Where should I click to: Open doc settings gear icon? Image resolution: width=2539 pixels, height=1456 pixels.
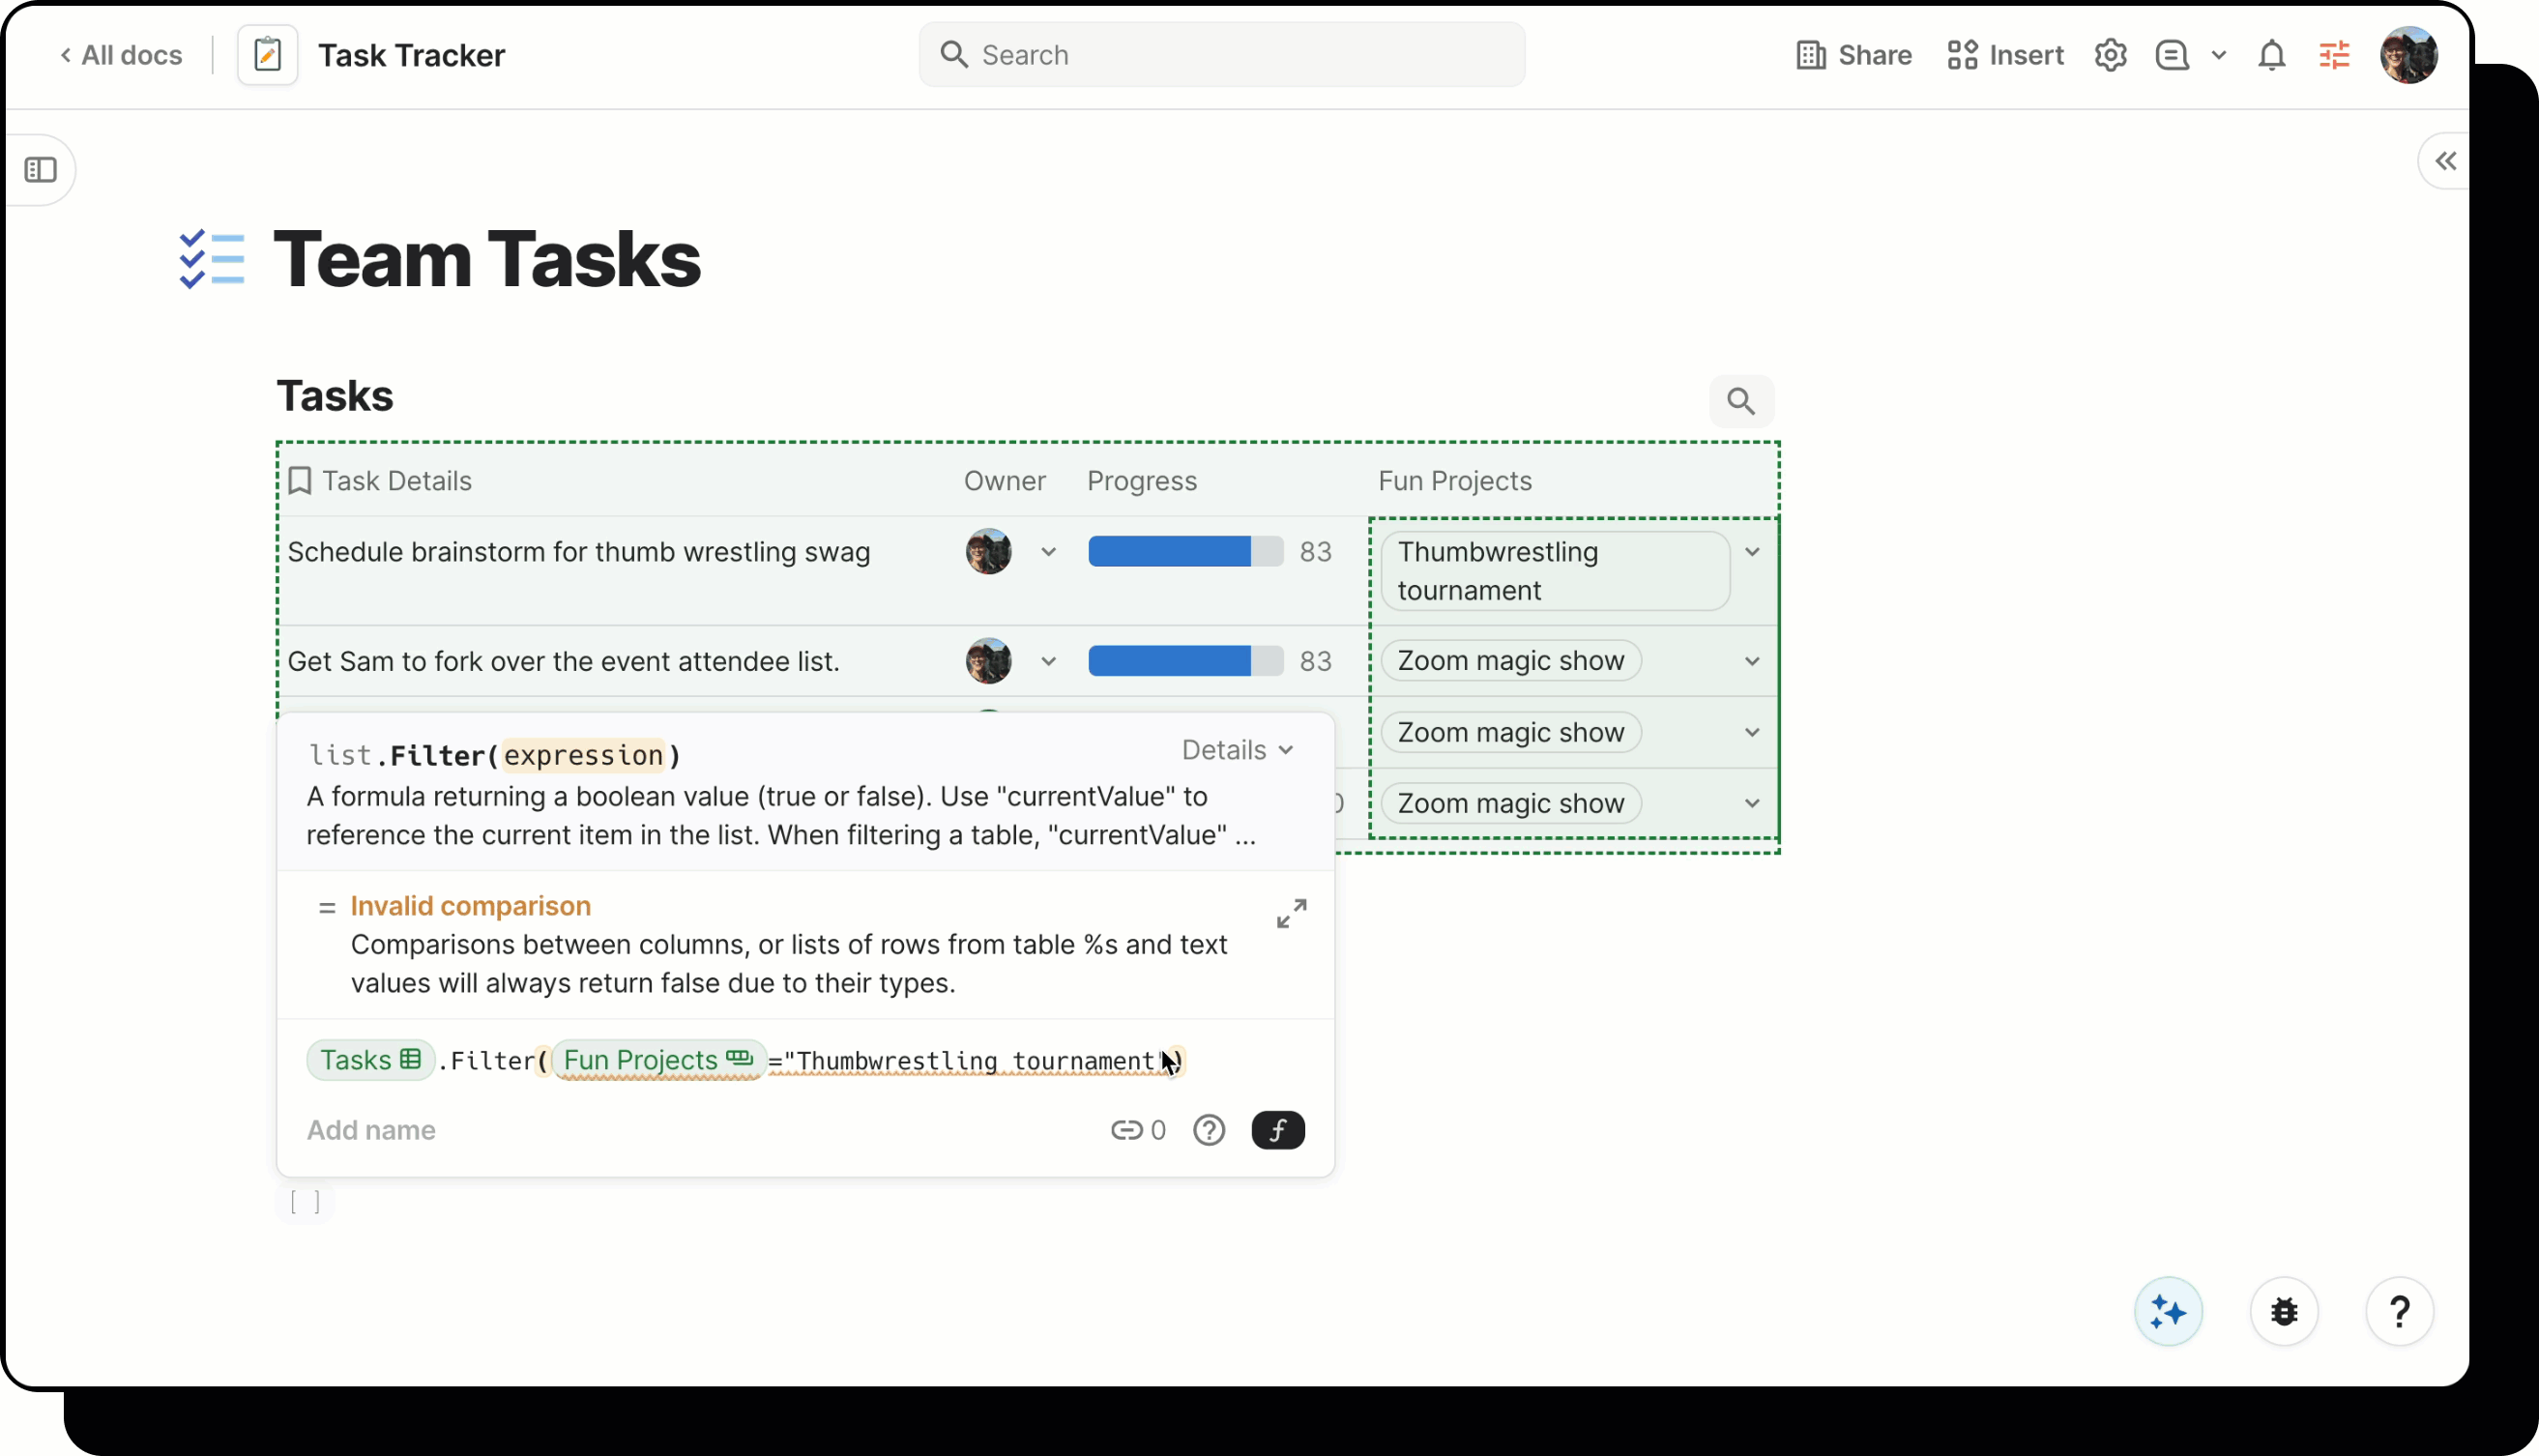[x=2110, y=55]
